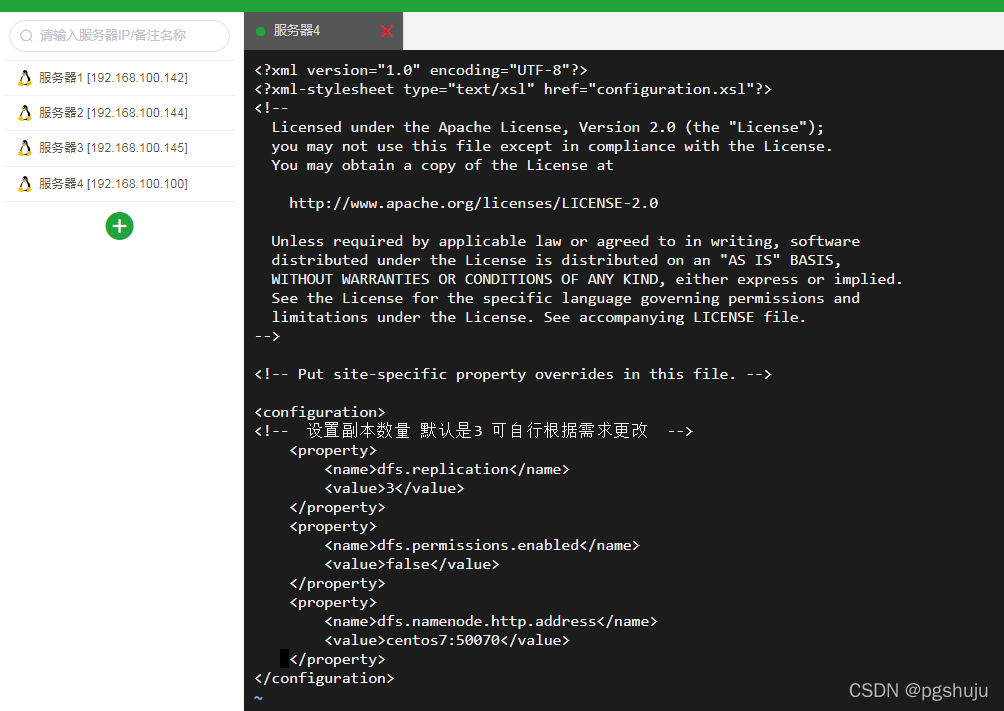Click the xml-stylesheet configuration.xsl line
The height and width of the screenshot is (711, 1004).
(513, 89)
